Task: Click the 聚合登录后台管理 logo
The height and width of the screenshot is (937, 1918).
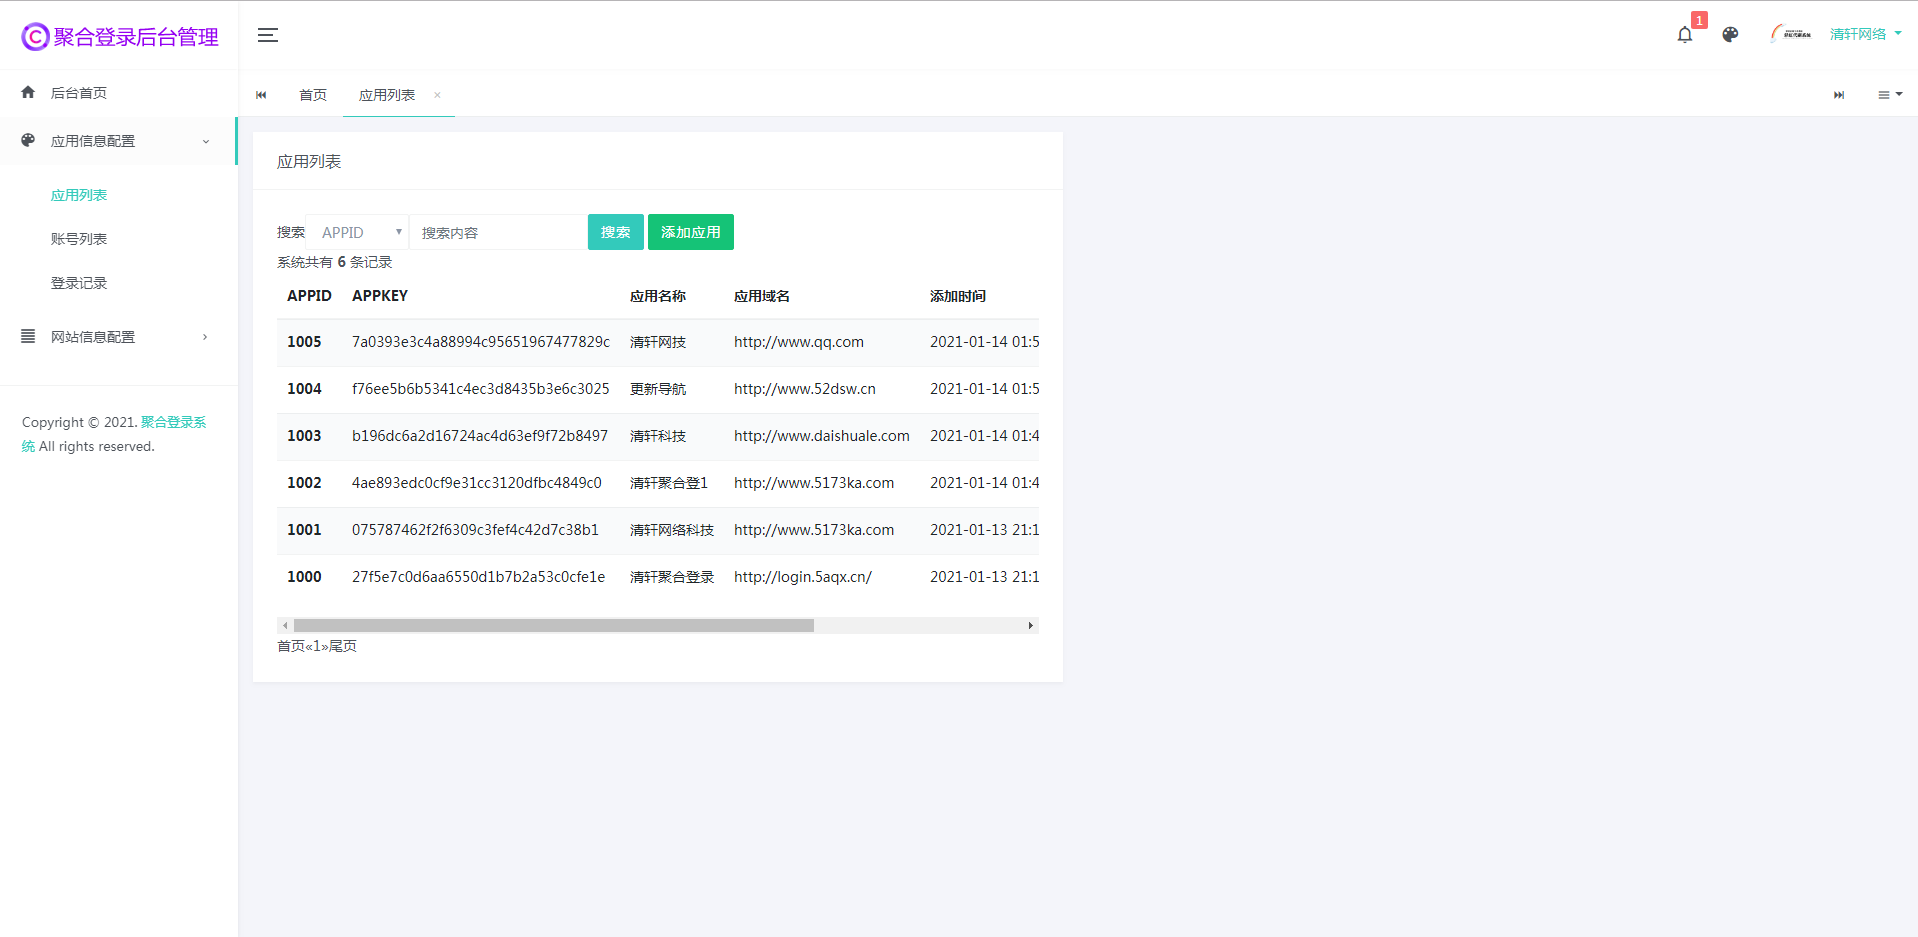Action: [120, 37]
